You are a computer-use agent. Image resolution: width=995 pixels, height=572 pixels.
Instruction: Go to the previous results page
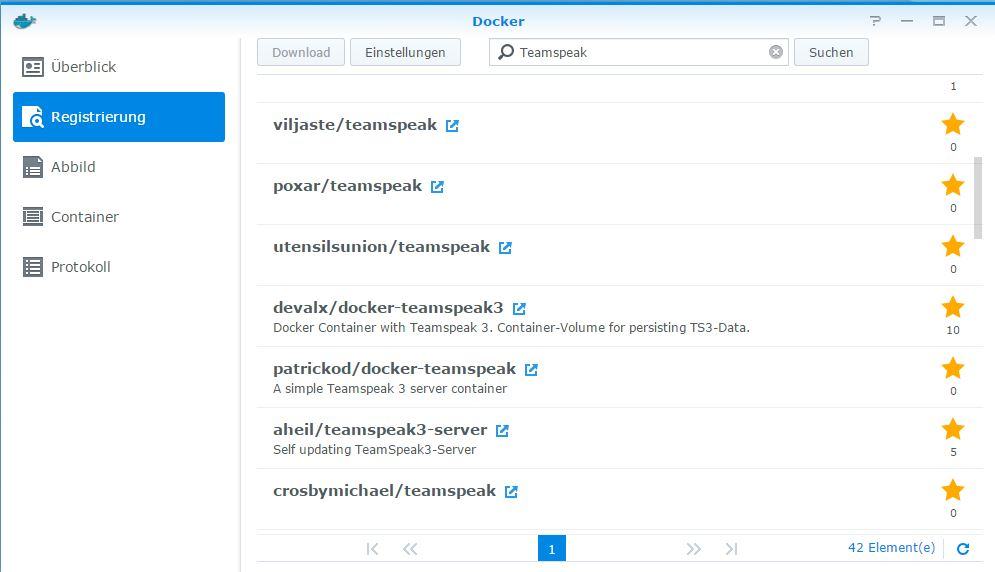(410, 549)
